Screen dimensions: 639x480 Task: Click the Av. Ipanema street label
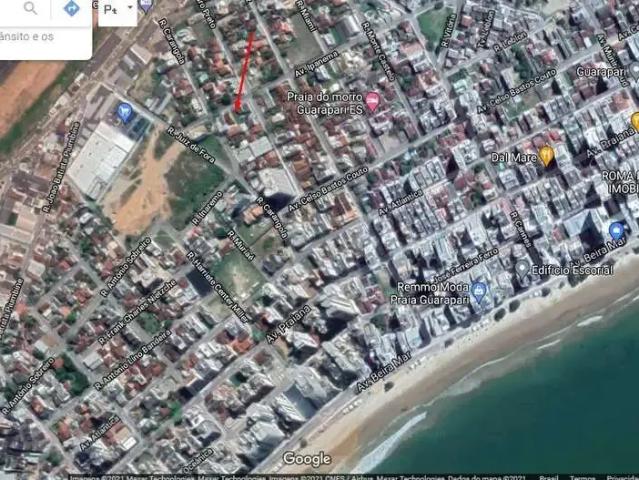pos(317,64)
